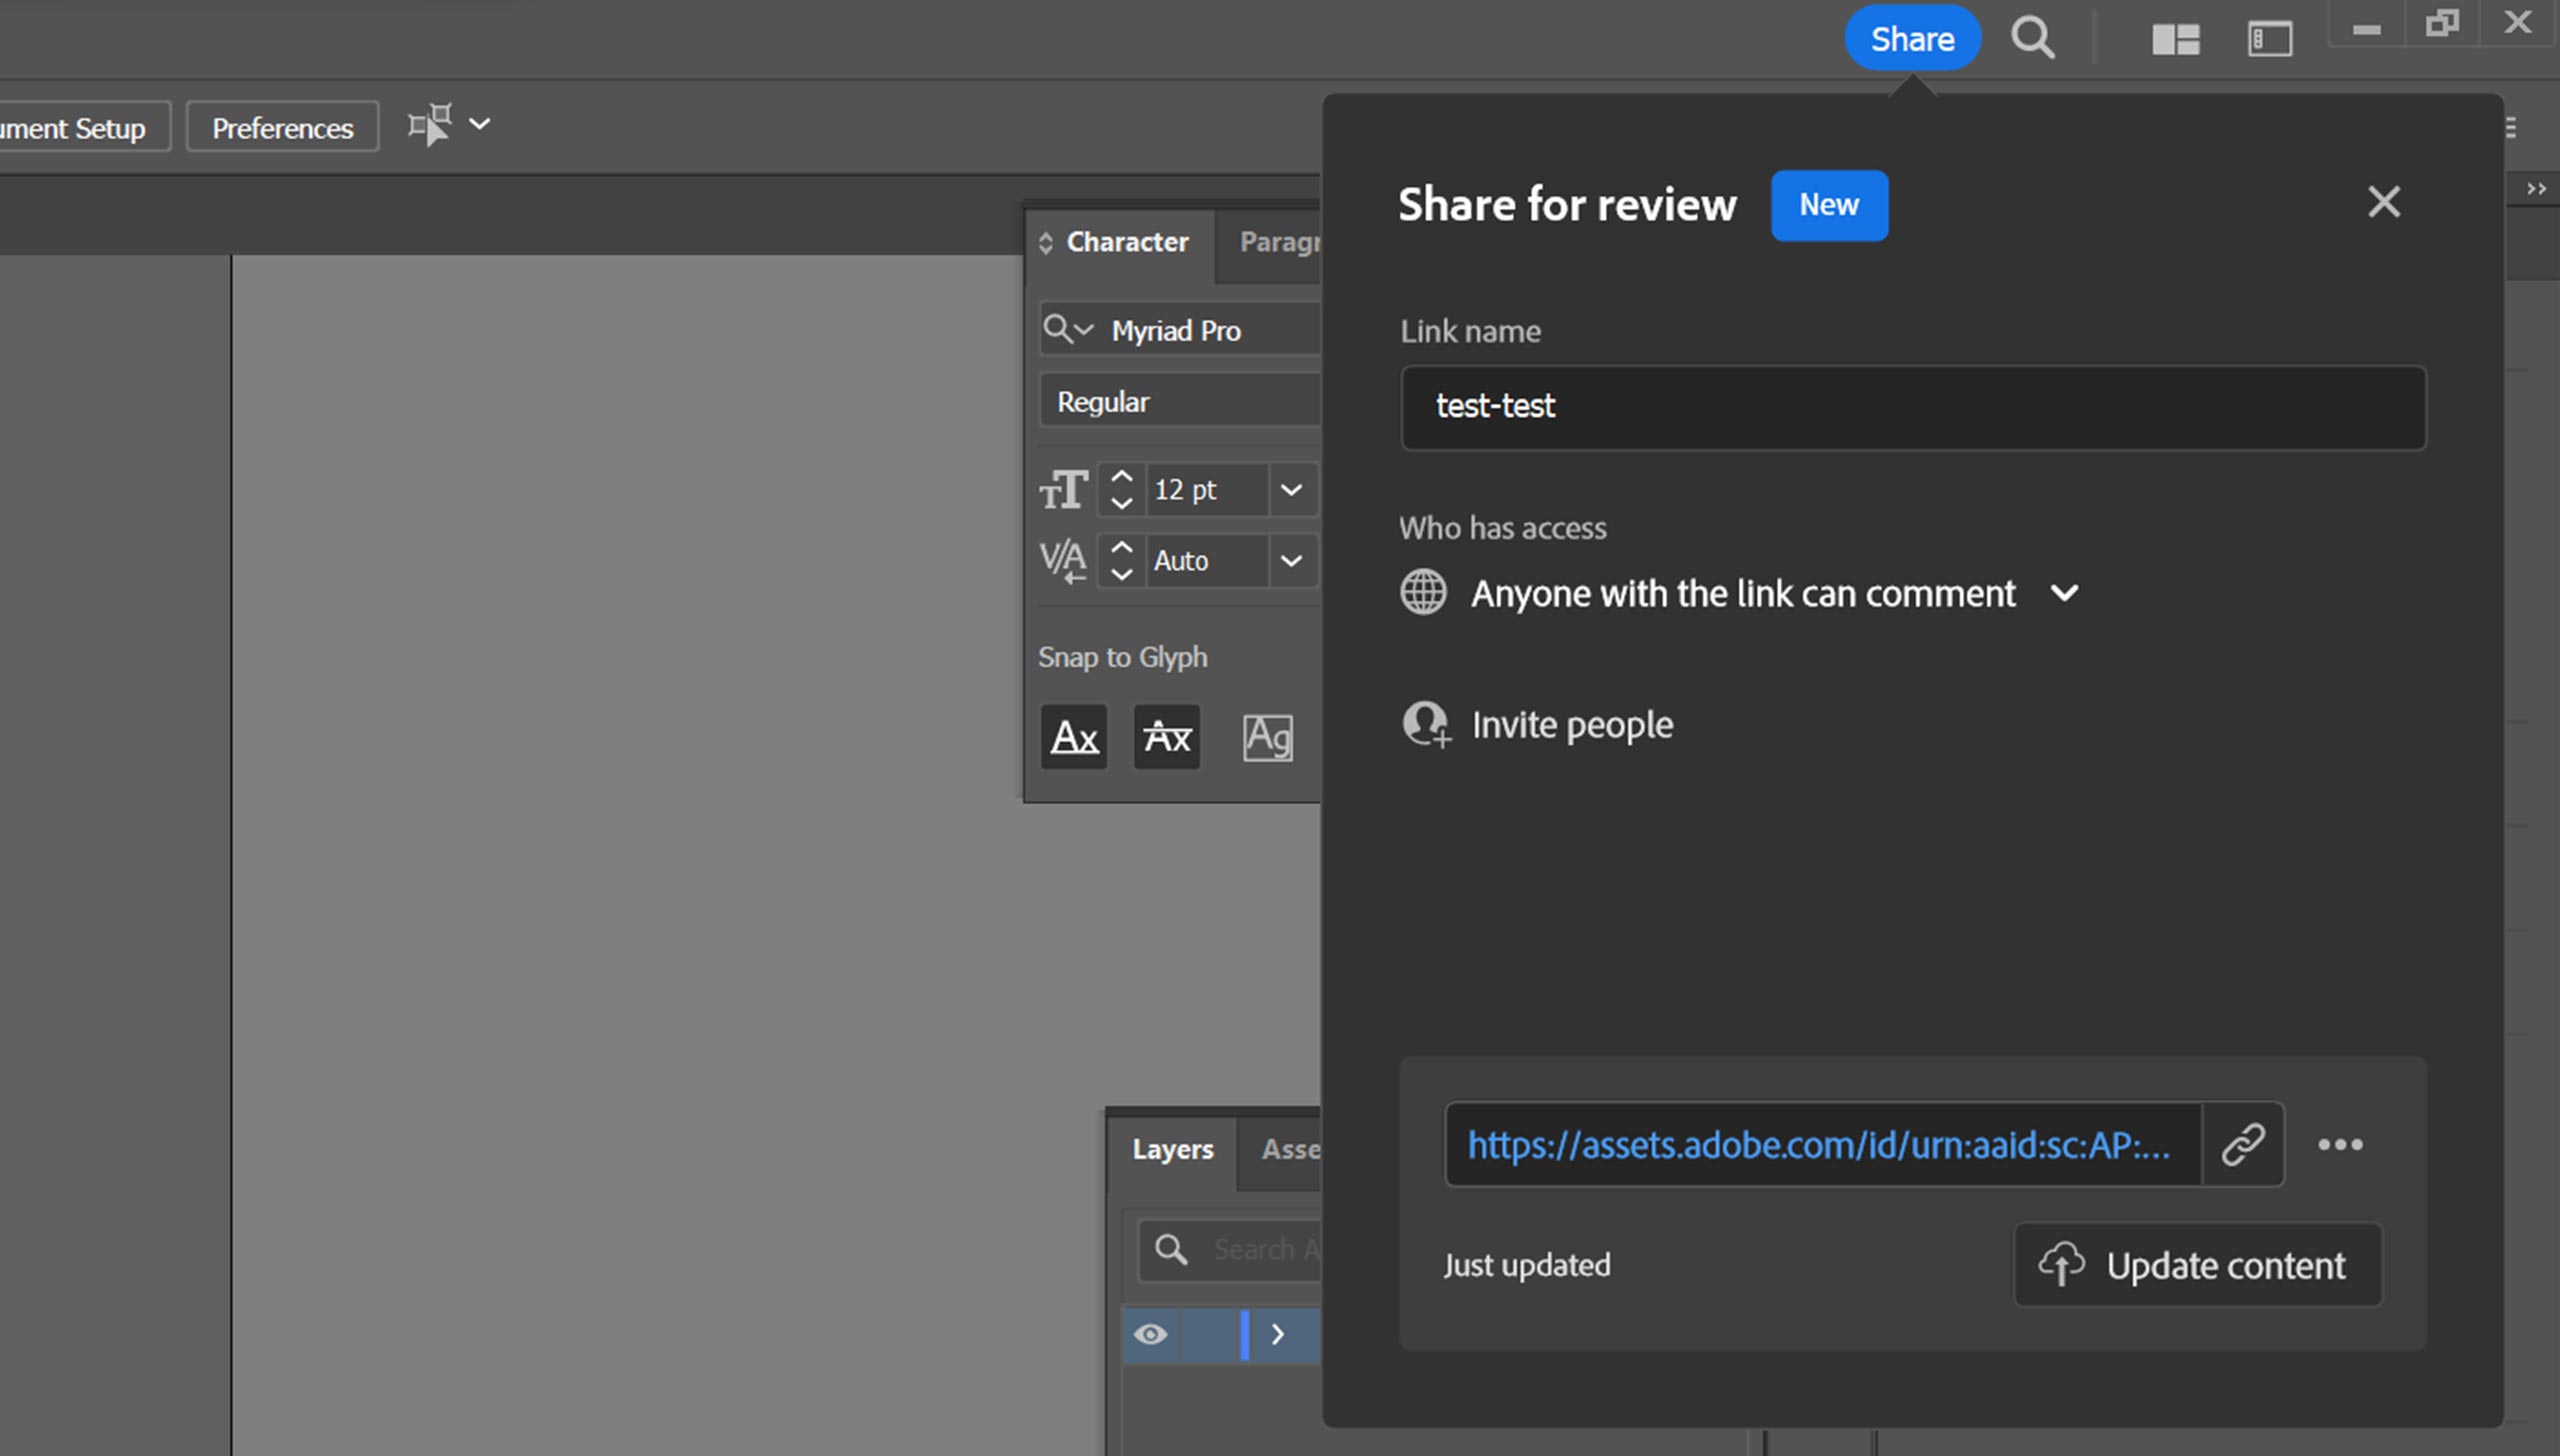
Task: Switch to the Assets tab in bottom panel
Action: (x=1292, y=1147)
